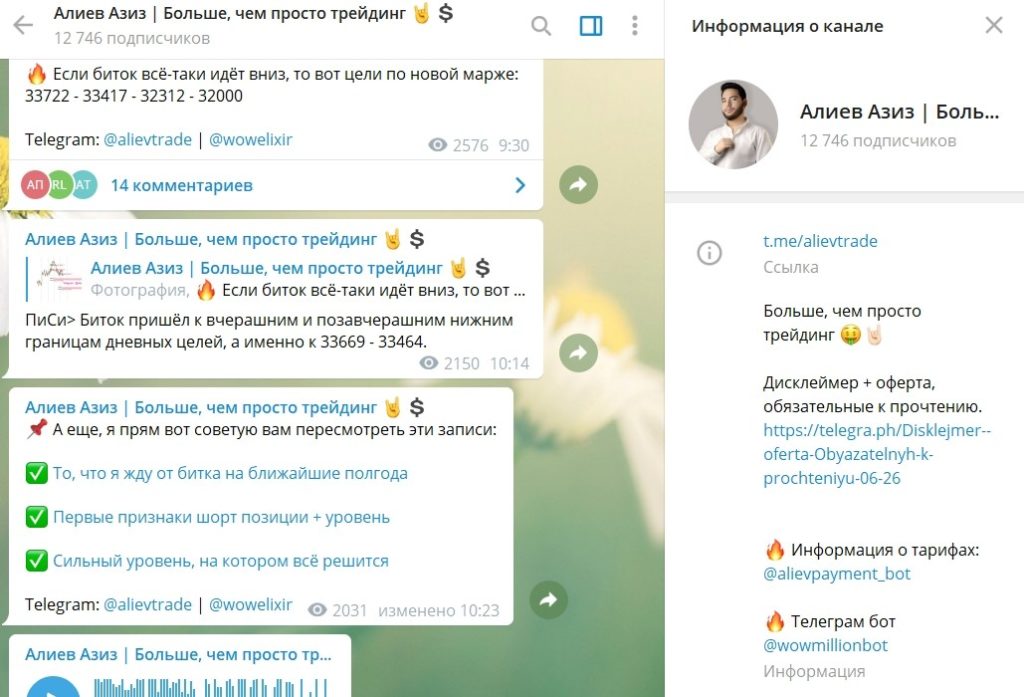The width and height of the screenshot is (1024, 697).
Task: Open link То, что я жду от битка
Action: [231, 474]
